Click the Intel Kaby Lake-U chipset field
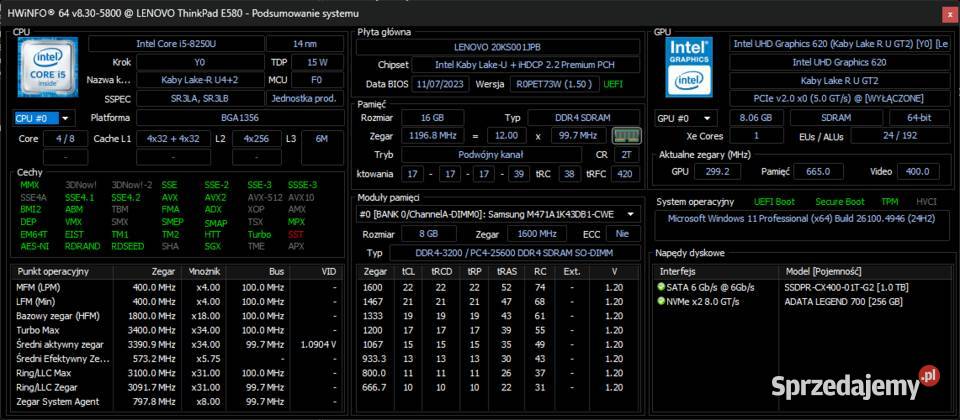This screenshot has height=420, width=960. tap(525, 64)
